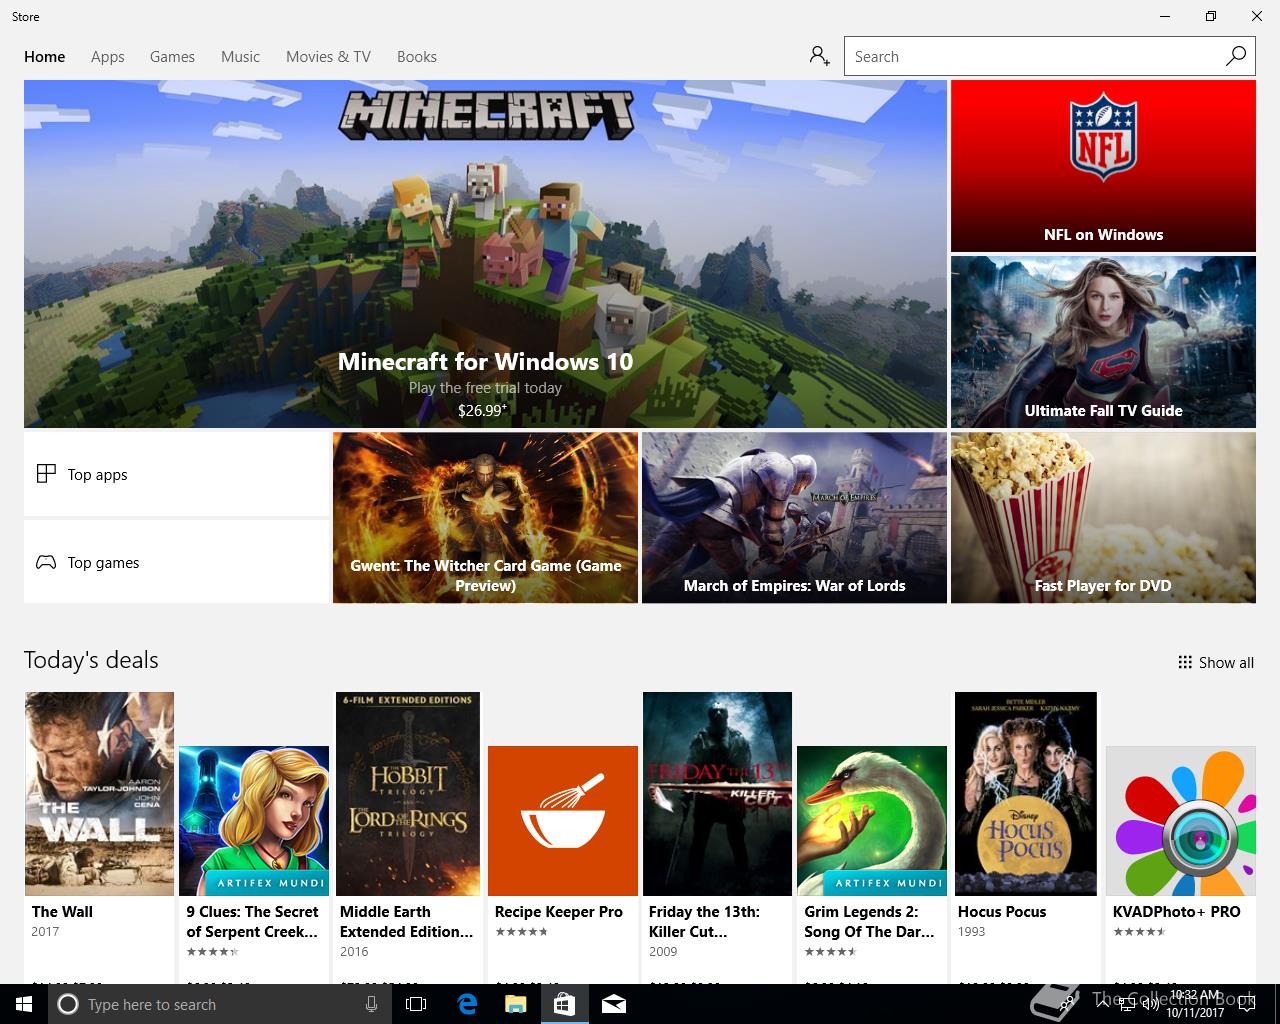Click the KVADPhoto+ PRO title text
The height and width of the screenshot is (1024, 1280).
[1177, 912]
